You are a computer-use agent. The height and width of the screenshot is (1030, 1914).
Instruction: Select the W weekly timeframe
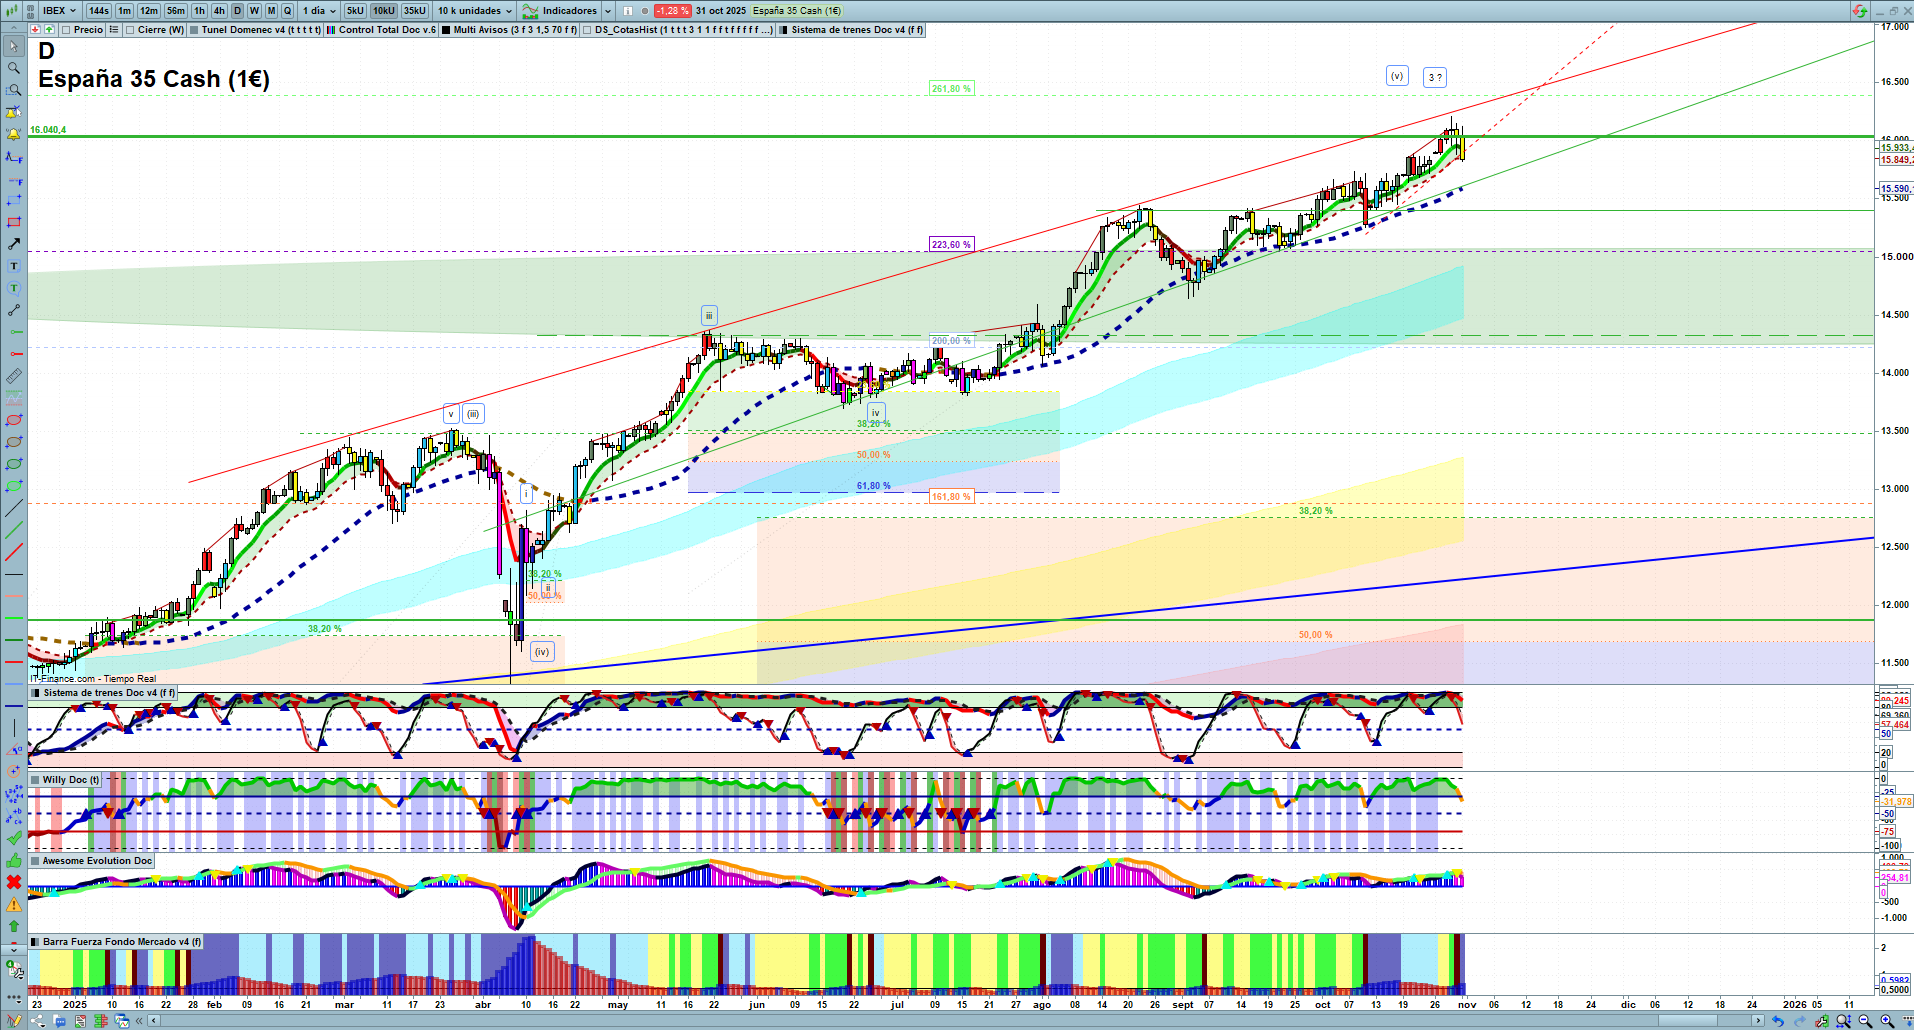254,11
